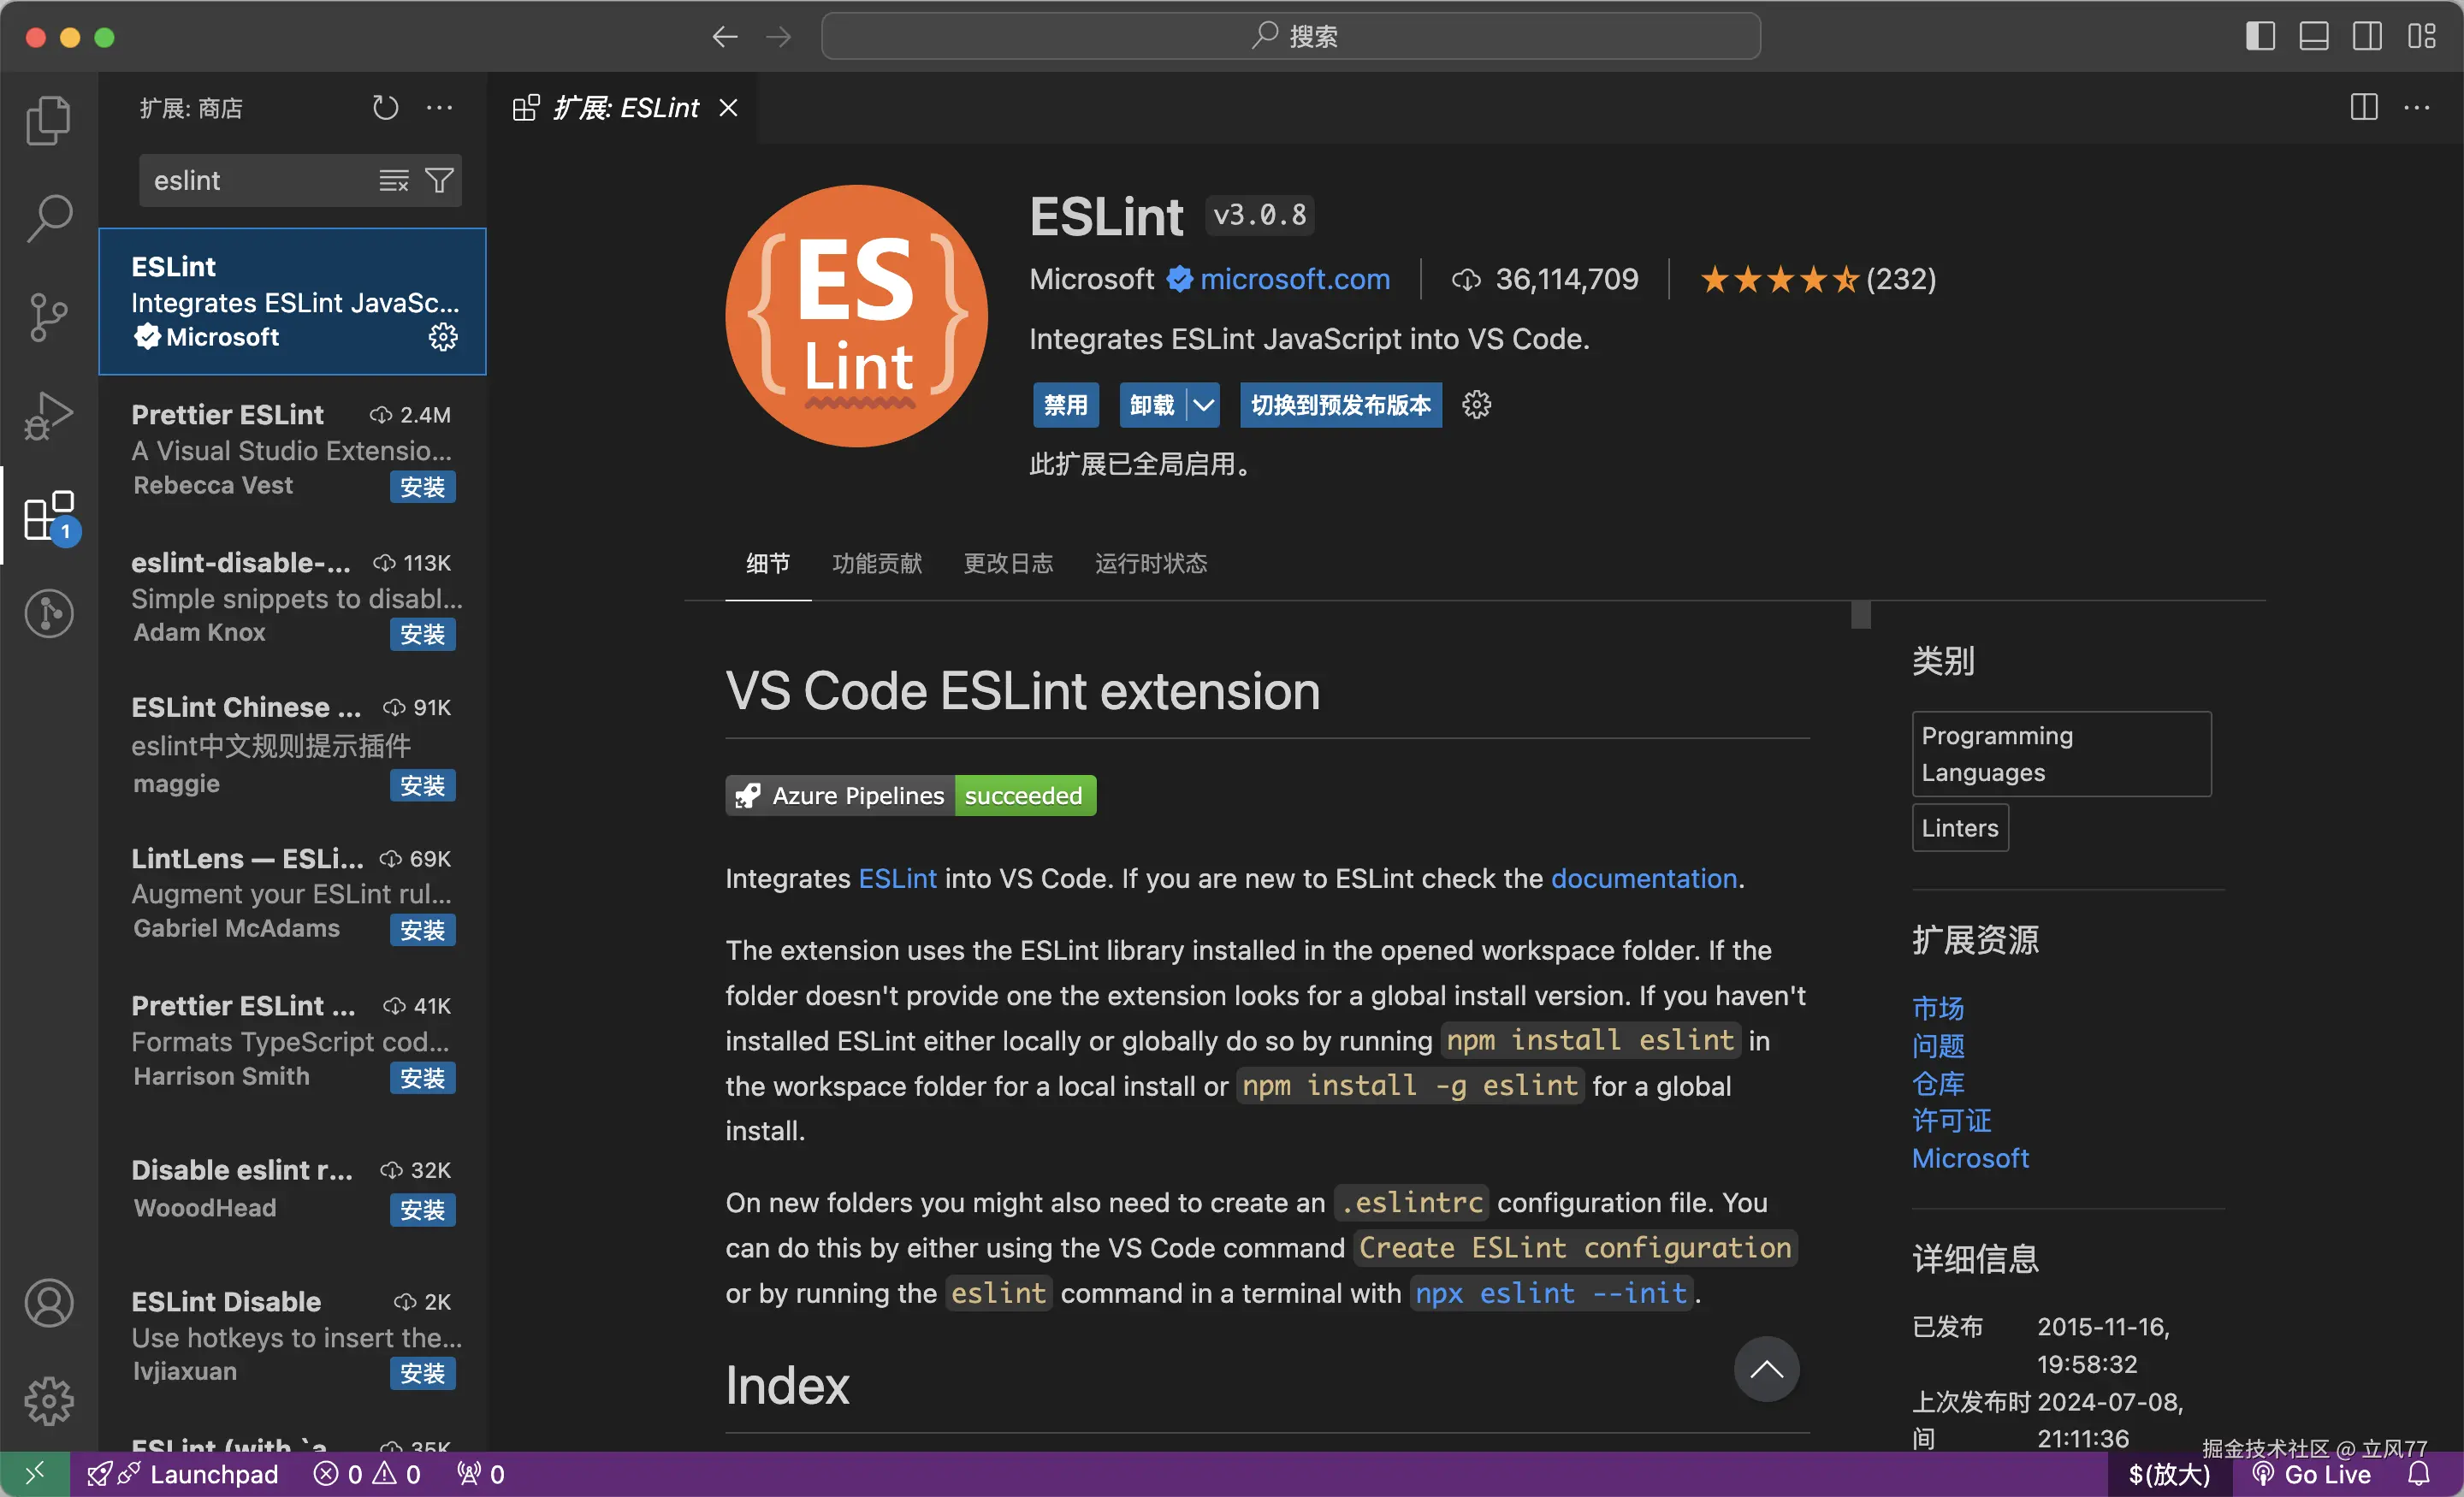Disable the ESLint extension with 禁用
2464x1497 pixels.
point(1065,405)
